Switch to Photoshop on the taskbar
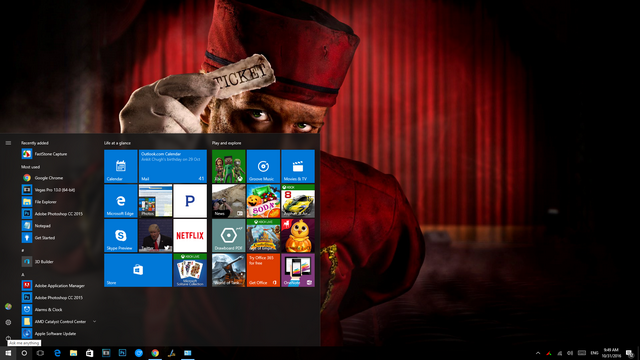The width and height of the screenshot is (640, 360). point(122,353)
